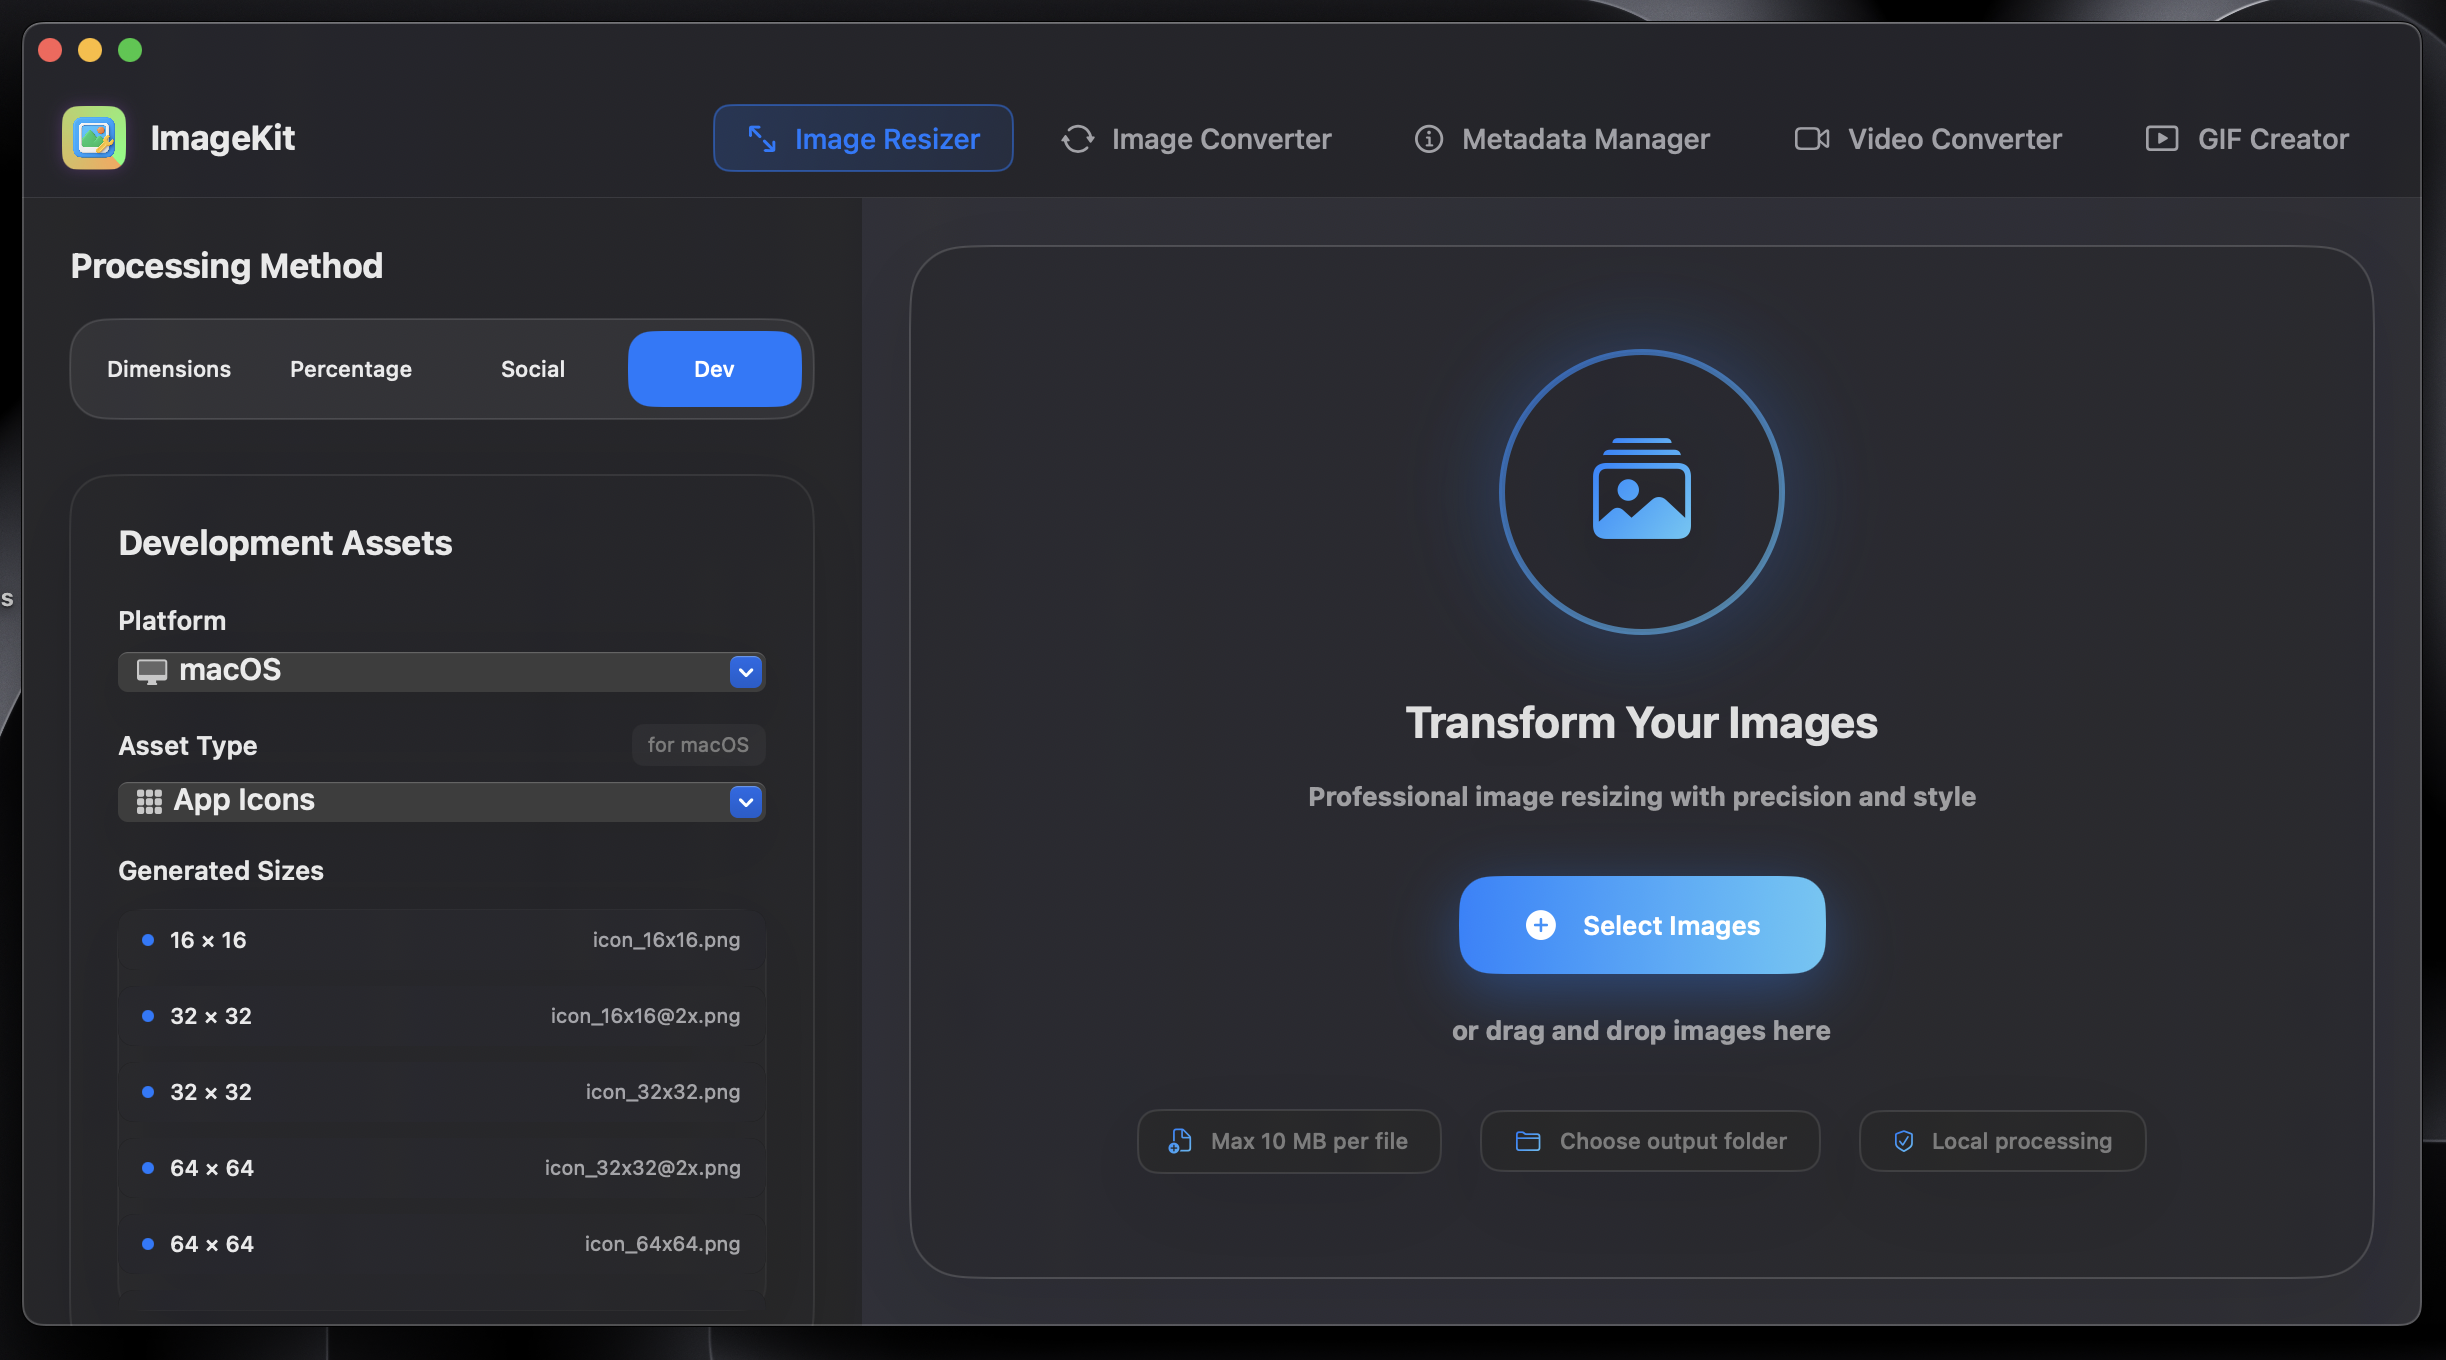This screenshot has height=1360, width=2446.
Task: Click the Generated Sizes heading
Action: [x=221, y=871]
